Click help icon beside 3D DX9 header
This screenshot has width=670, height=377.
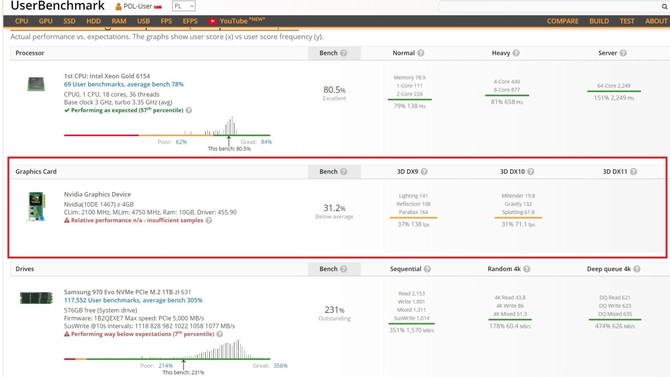(424, 171)
